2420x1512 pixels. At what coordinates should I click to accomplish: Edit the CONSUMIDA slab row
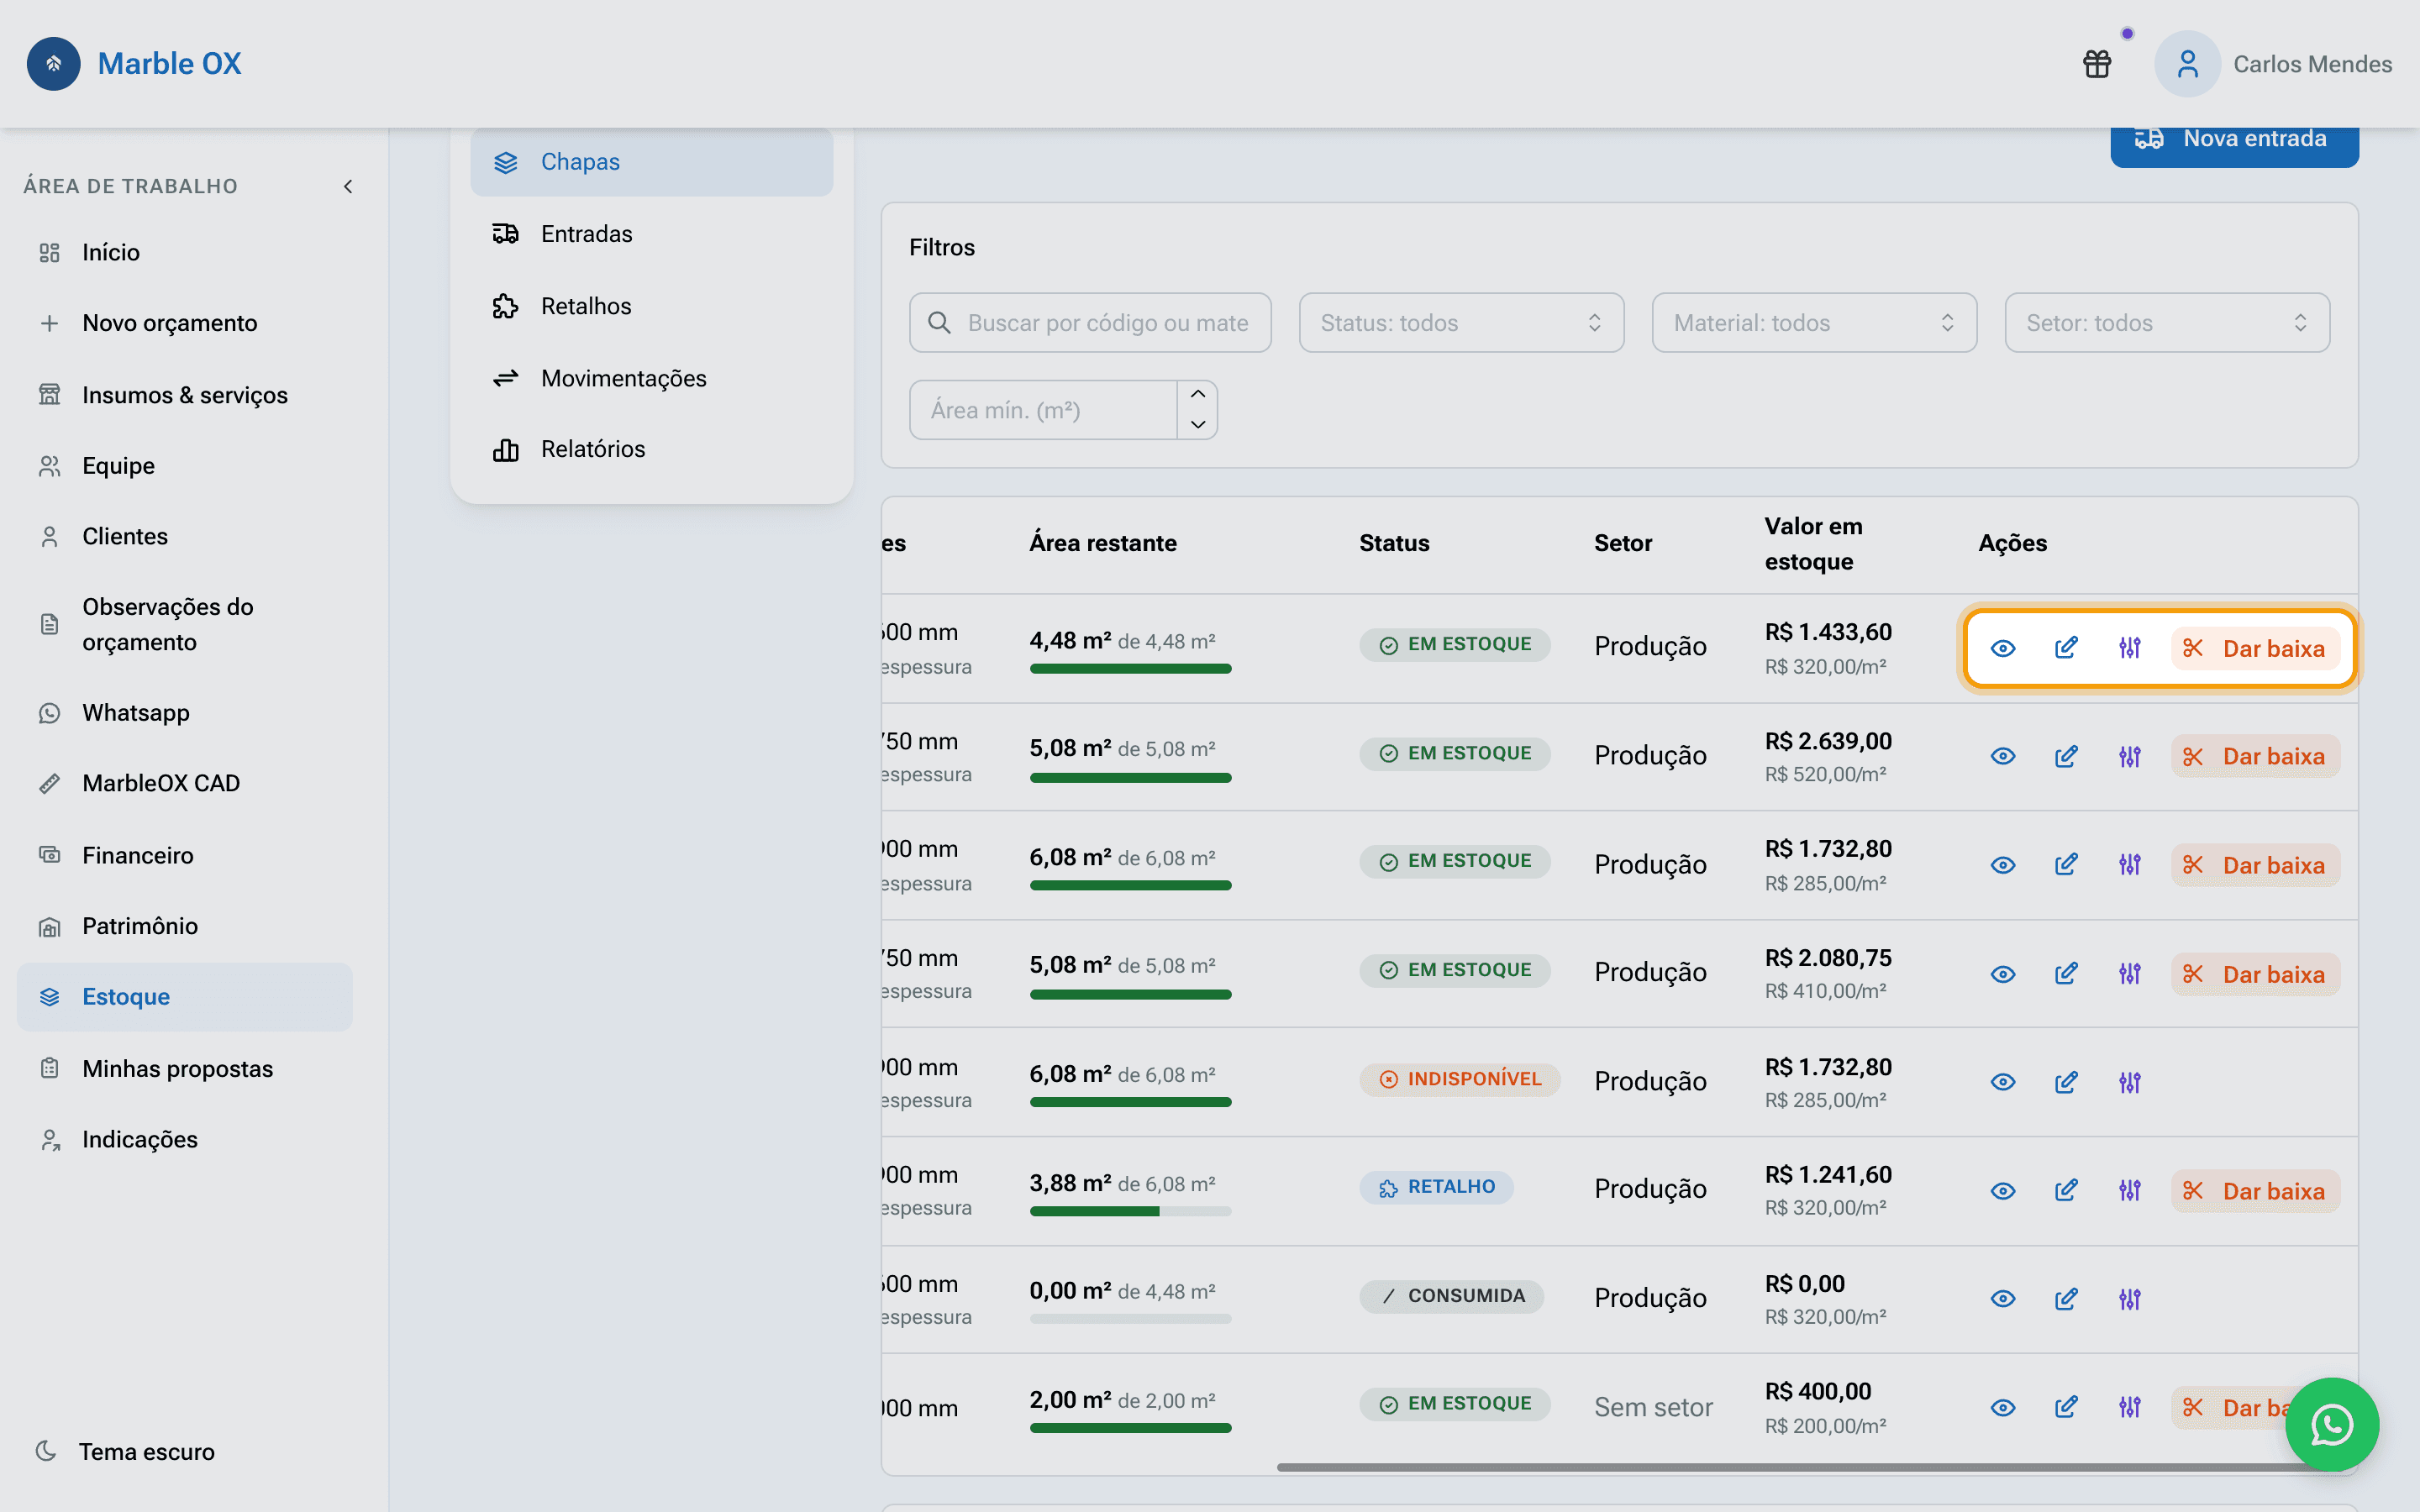point(2066,1299)
